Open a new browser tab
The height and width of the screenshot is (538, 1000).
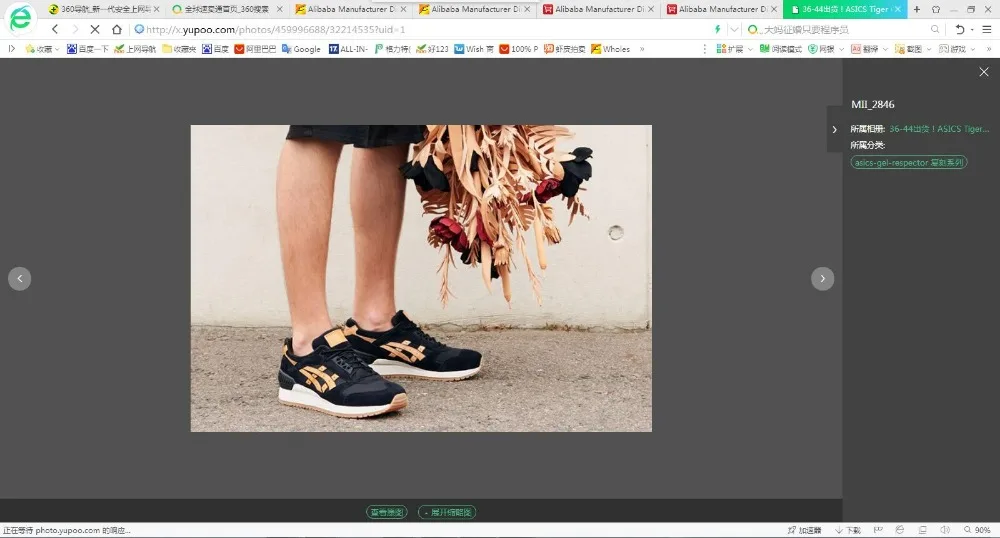[x=916, y=10]
